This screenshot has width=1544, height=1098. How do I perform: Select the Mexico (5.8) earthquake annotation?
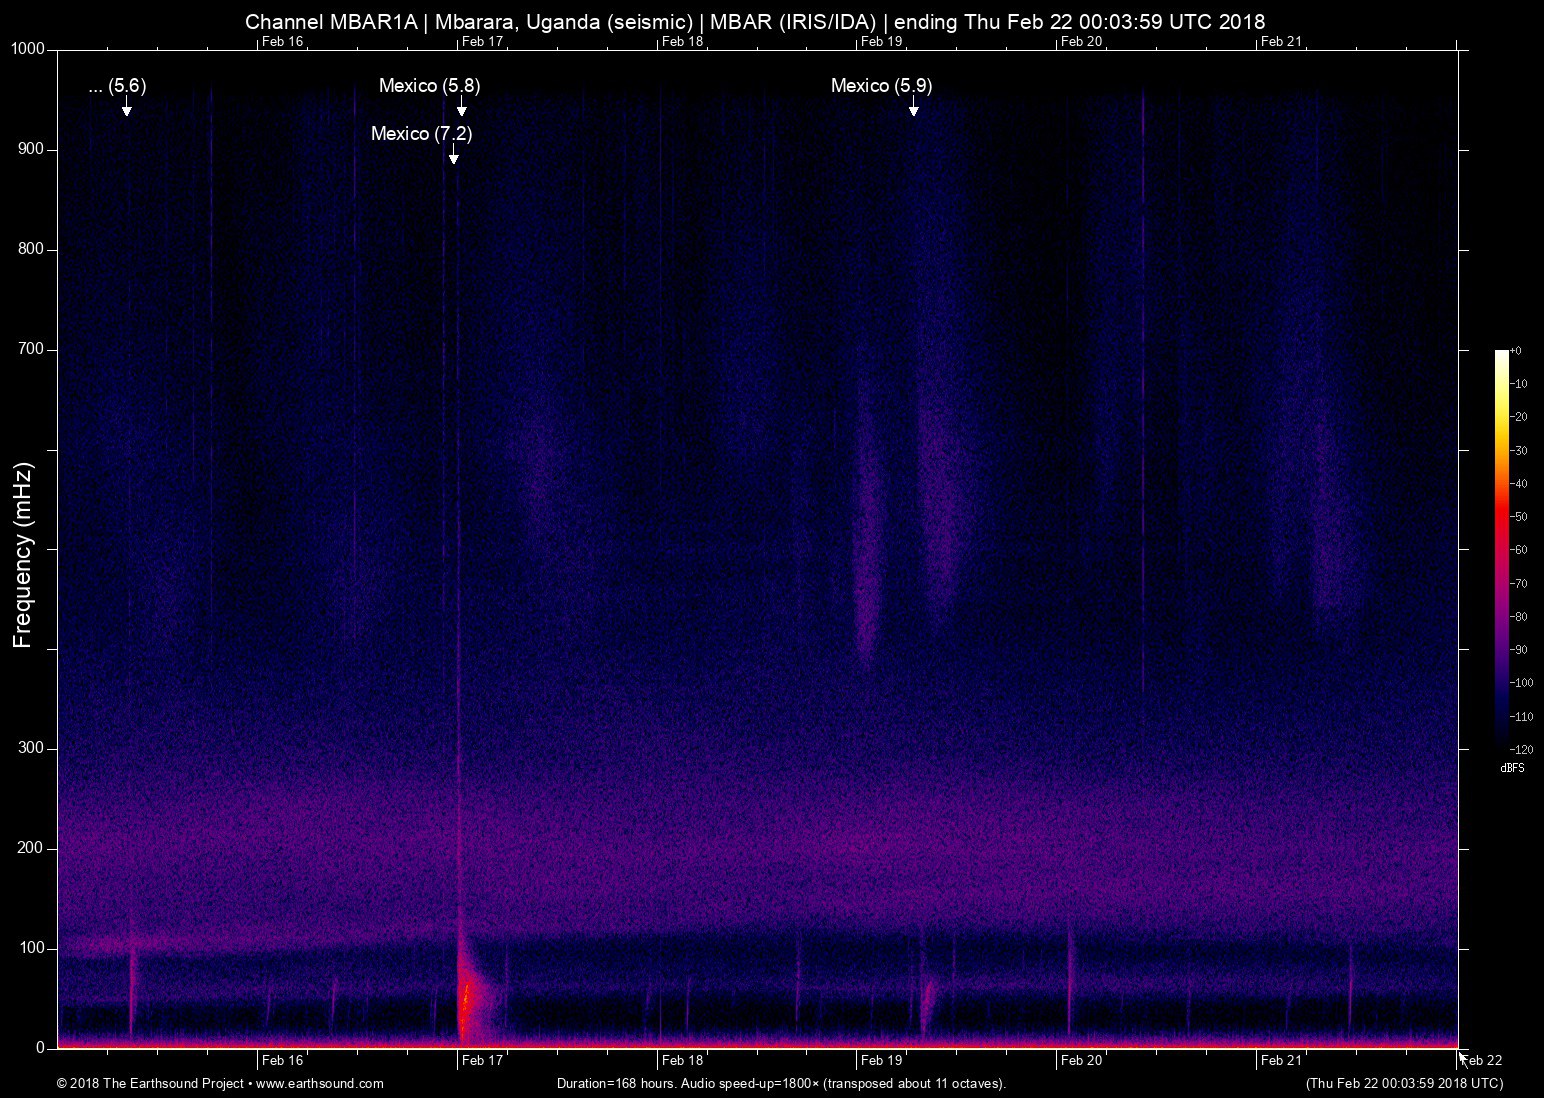pos(430,87)
